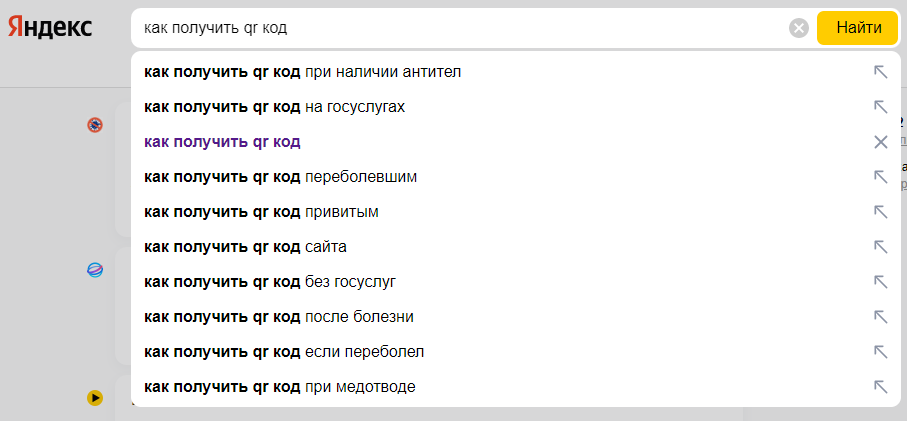Choose suggestion "на госуслугах"
Image resolution: width=907 pixels, height=421 pixels.
[x=515, y=107]
